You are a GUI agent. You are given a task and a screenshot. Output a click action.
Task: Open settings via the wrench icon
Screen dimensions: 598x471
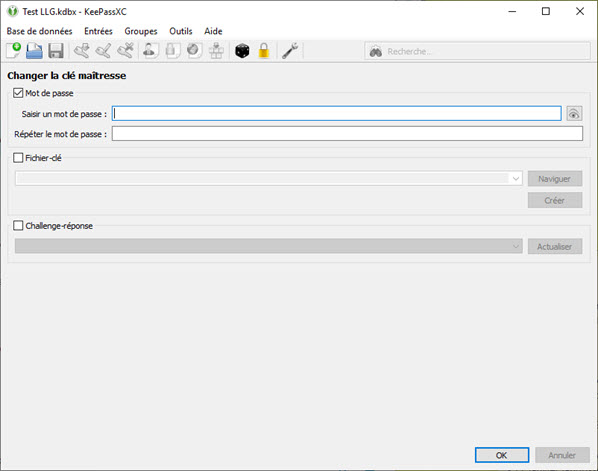tap(290, 51)
